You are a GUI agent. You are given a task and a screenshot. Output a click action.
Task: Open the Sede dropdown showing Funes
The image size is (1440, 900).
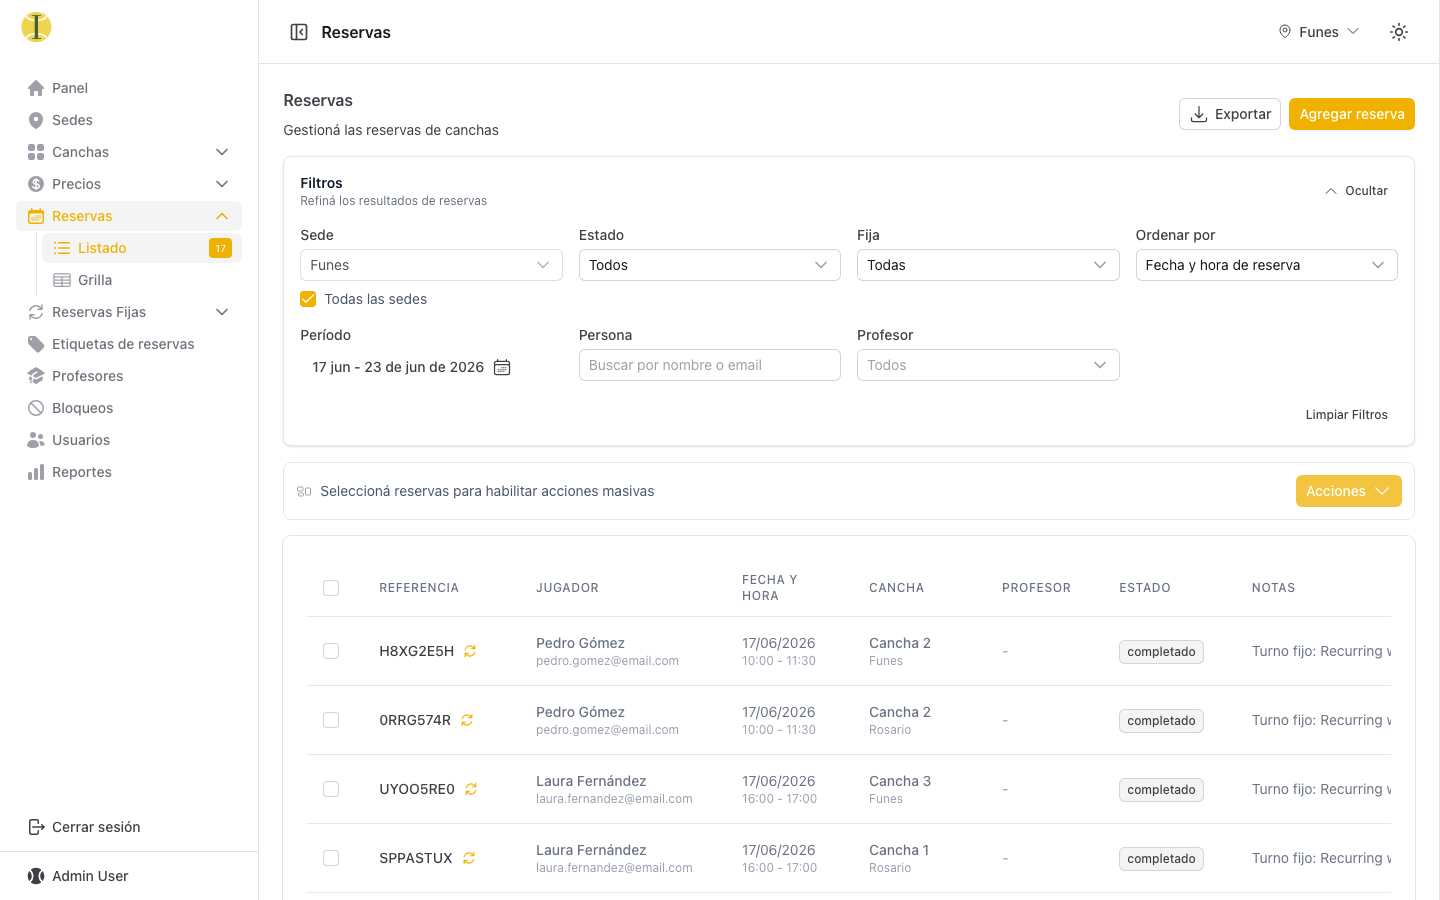click(431, 265)
